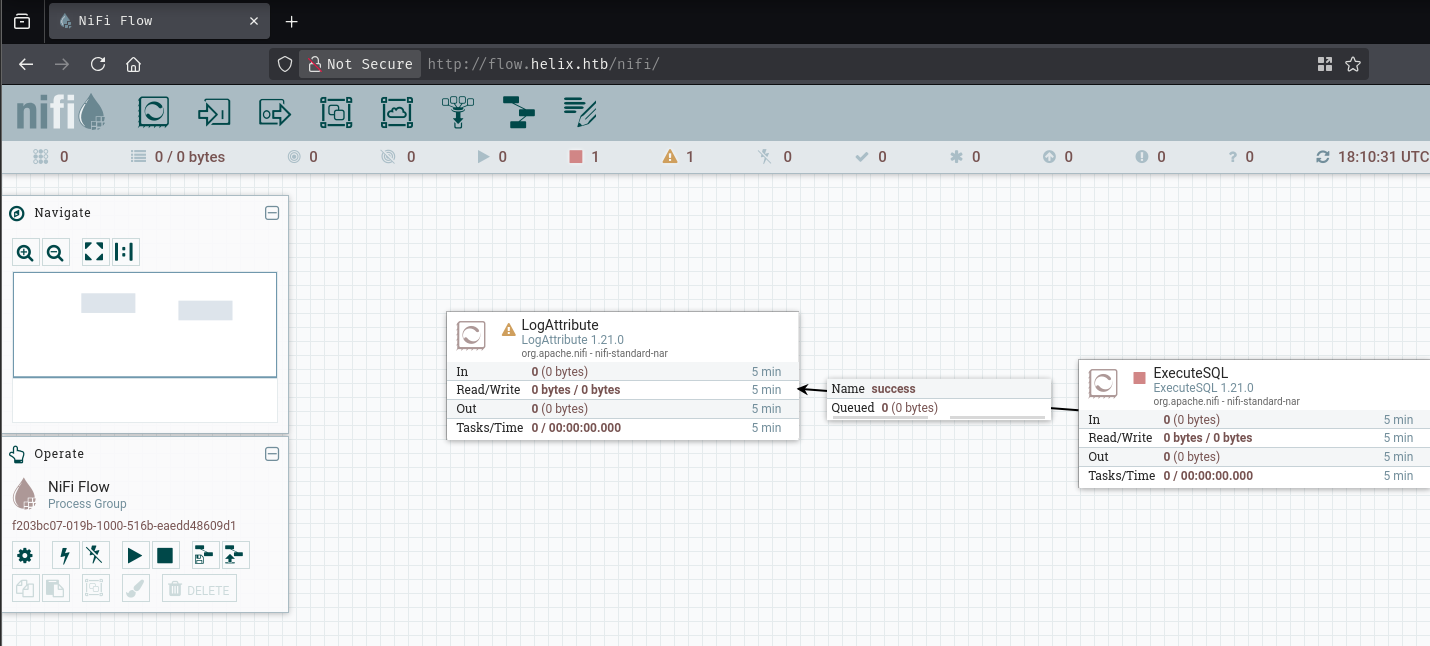Click the disabled components status icon
This screenshot has width=1430, height=646.
(x=764, y=157)
